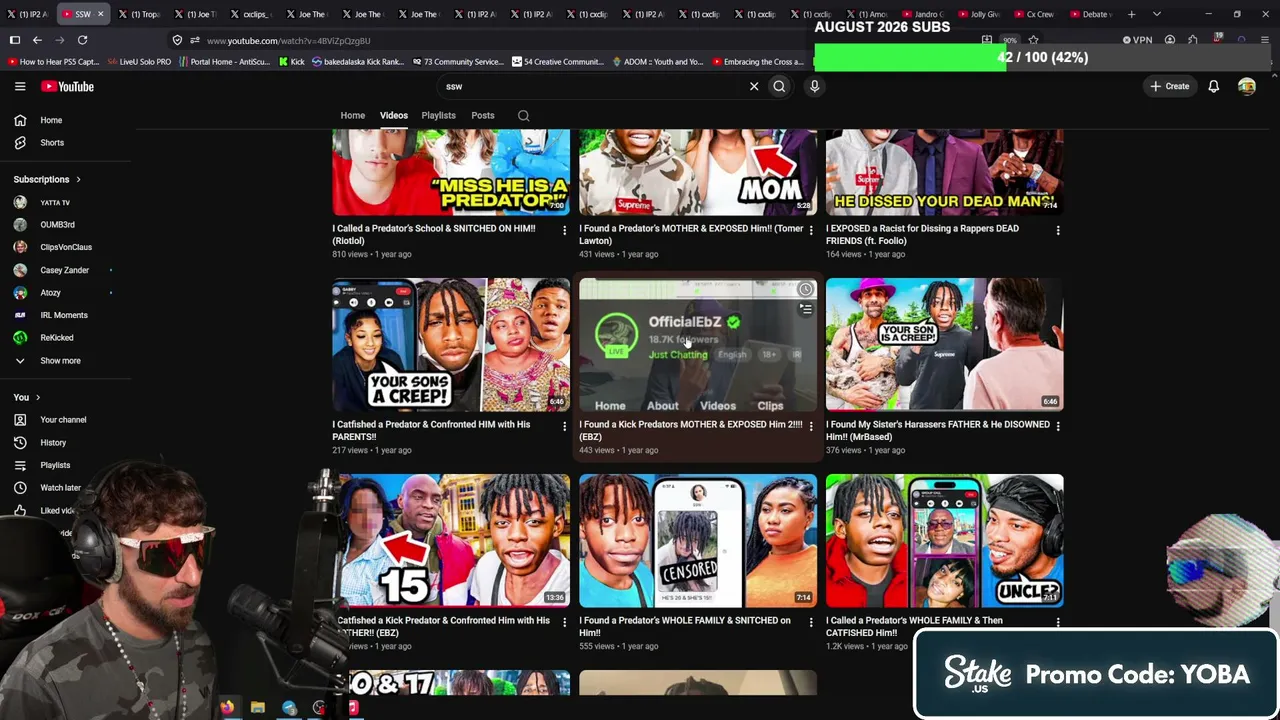Open the pink music app in the taskbar
The height and width of the screenshot is (720, 1280).
(352, 708)
